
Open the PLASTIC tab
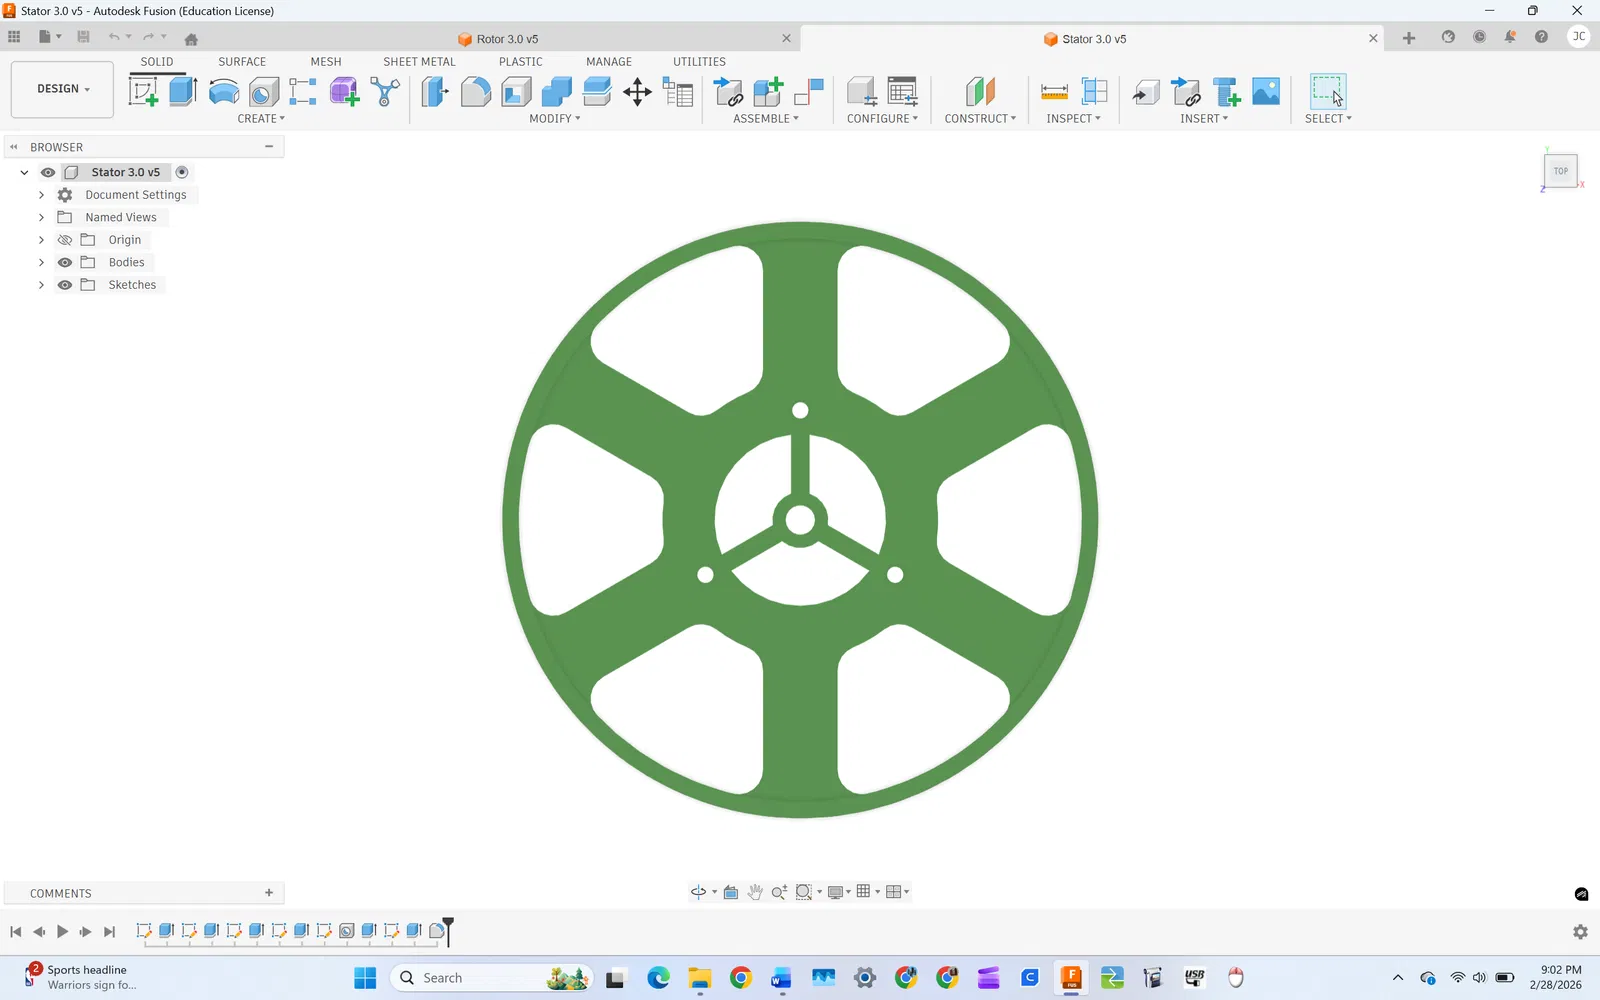click(521, 62)
